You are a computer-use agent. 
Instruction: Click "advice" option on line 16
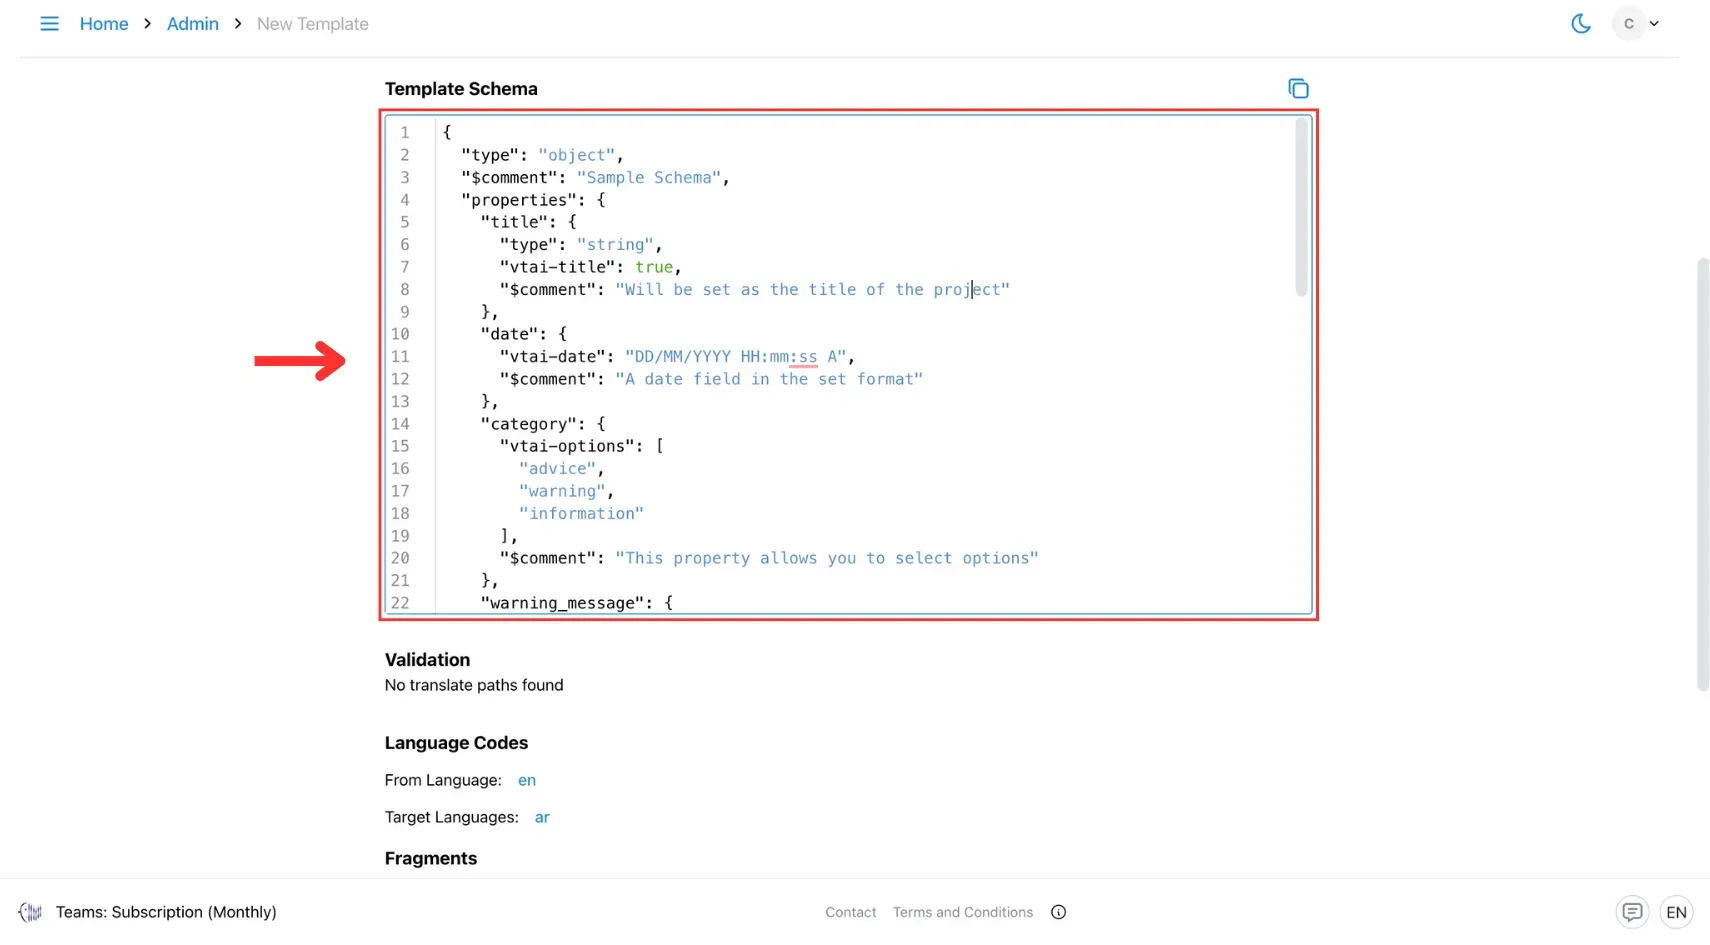point(557,468)
